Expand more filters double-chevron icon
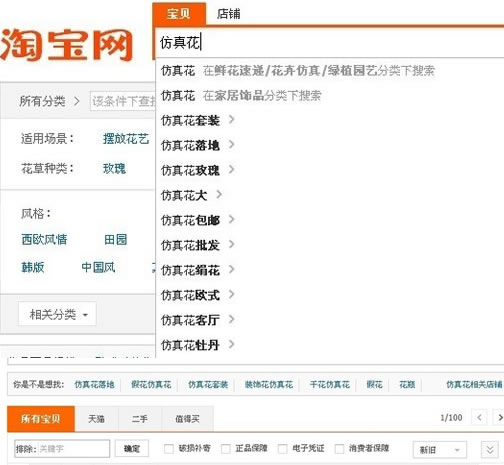Screen dimensions: 504x465 490,450
